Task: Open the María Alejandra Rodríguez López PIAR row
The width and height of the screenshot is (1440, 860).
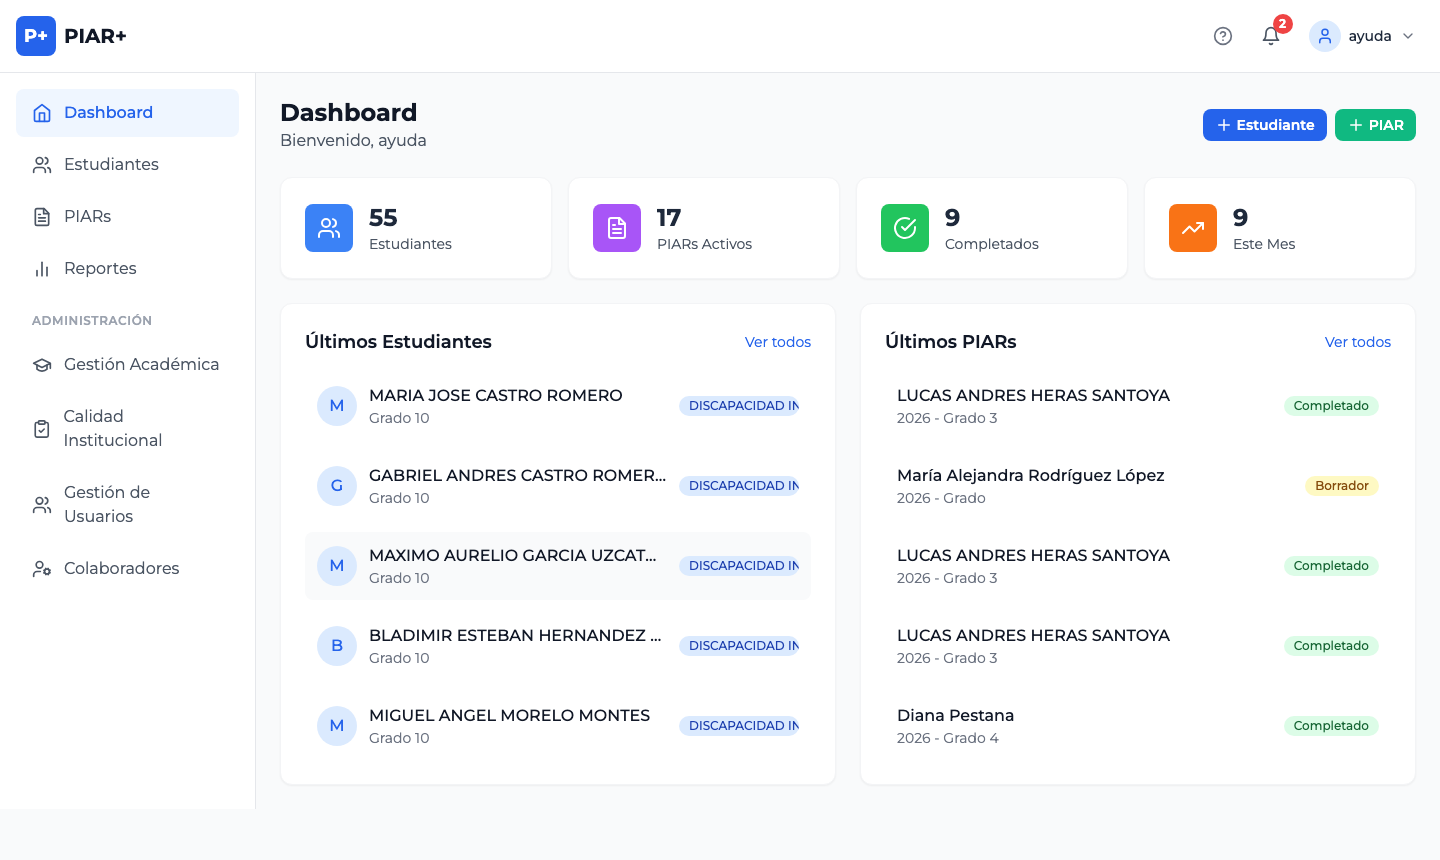Action: (1030, 485)
